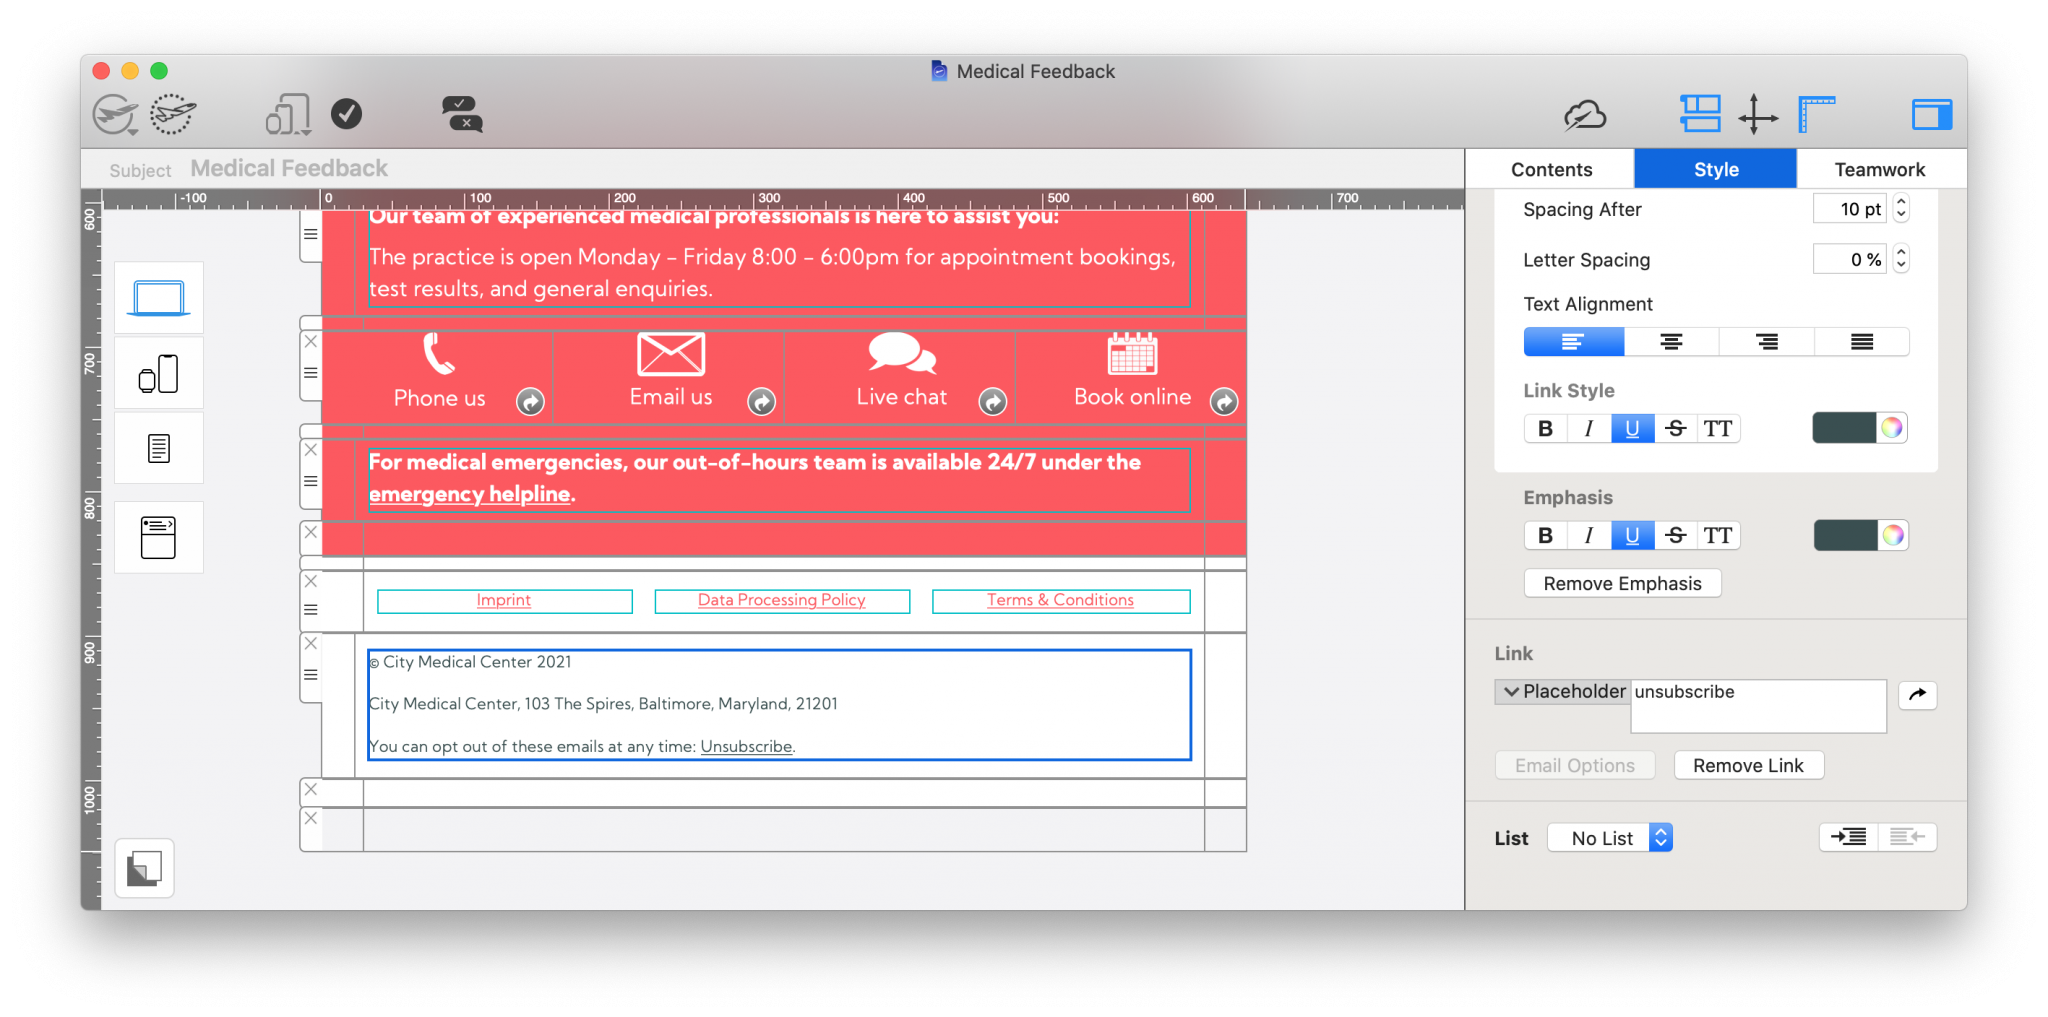
Task: Set text alignment to center
Action: [x=1671, y=342]
